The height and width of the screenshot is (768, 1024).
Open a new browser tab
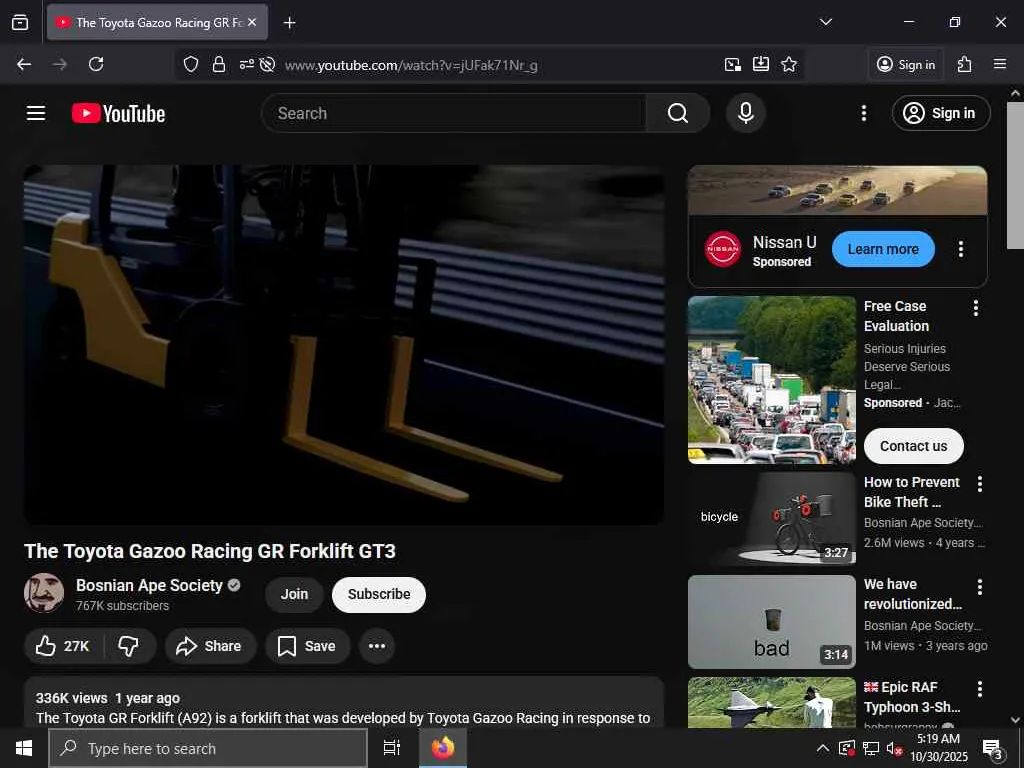click(x=289, y=23)
